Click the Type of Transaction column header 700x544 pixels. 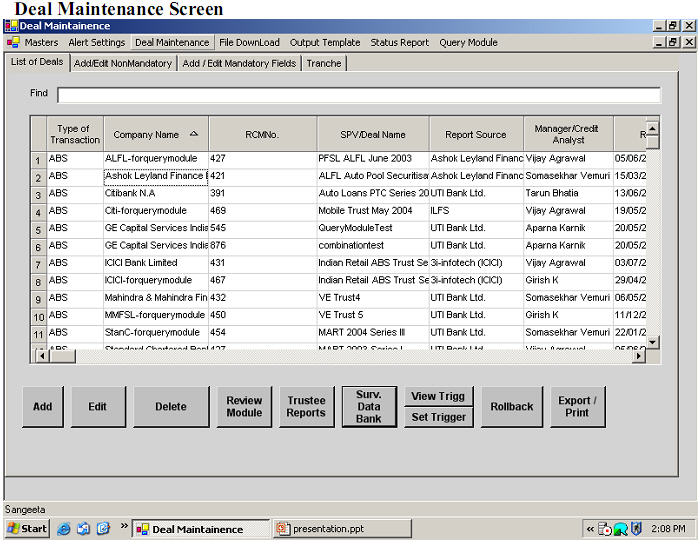coord(75,134)
